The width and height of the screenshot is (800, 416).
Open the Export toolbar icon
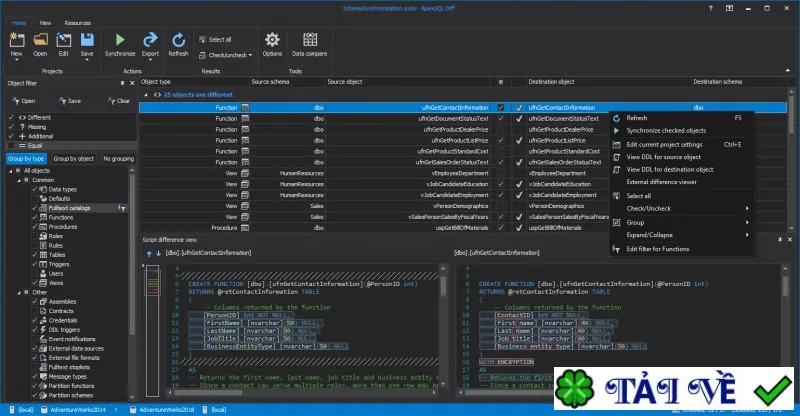click(150, 39)
